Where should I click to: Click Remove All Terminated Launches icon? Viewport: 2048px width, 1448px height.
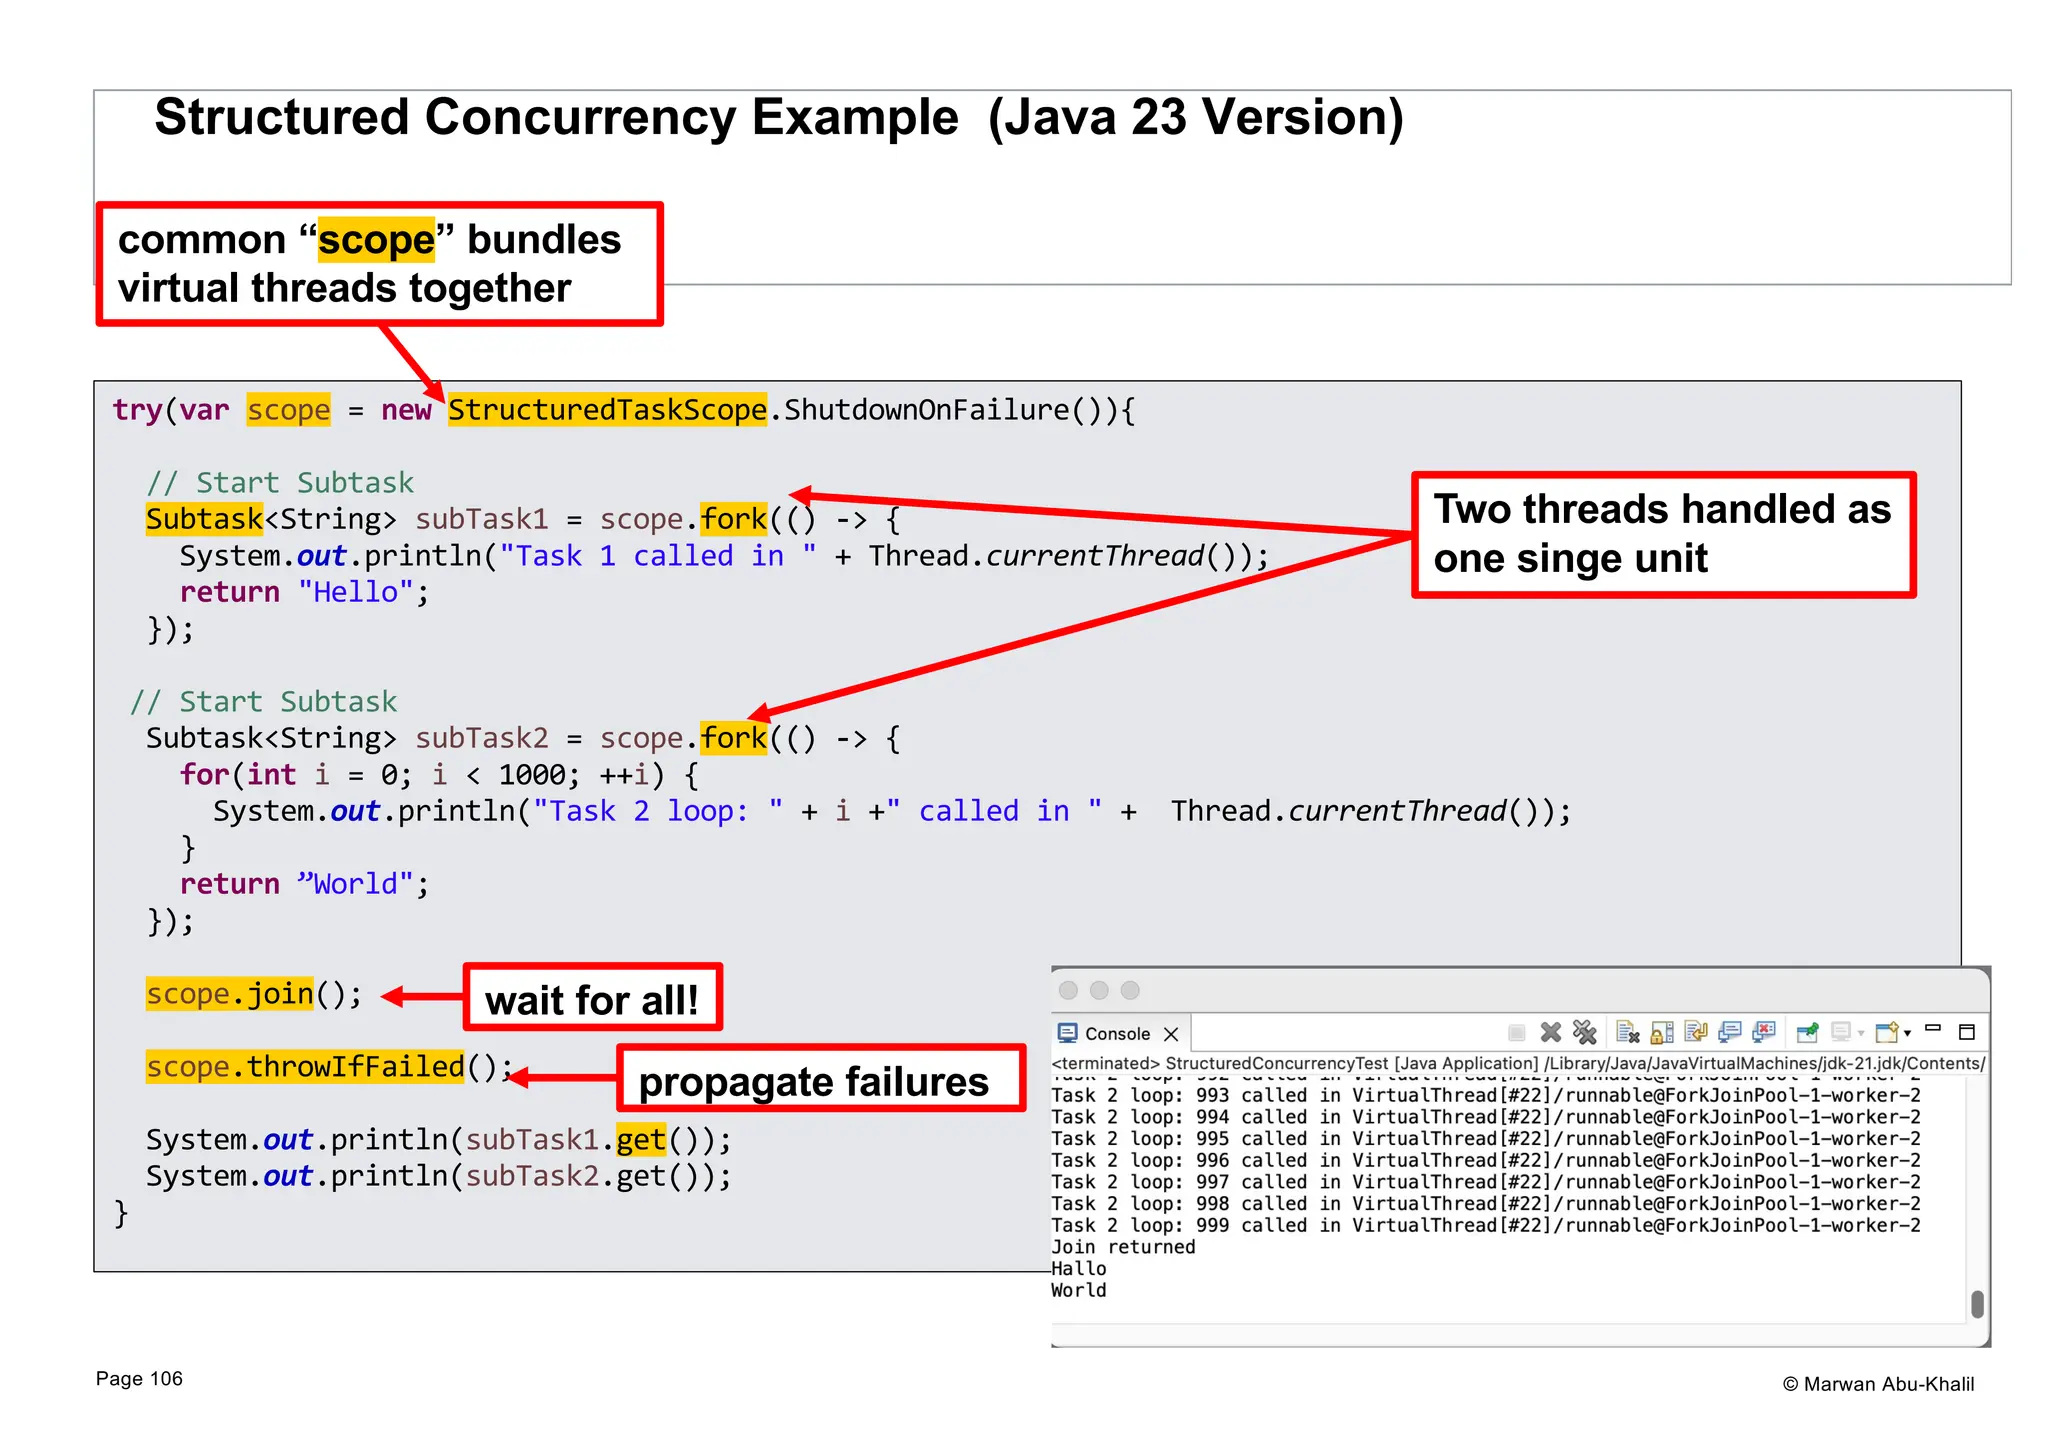[1584, 1032]
